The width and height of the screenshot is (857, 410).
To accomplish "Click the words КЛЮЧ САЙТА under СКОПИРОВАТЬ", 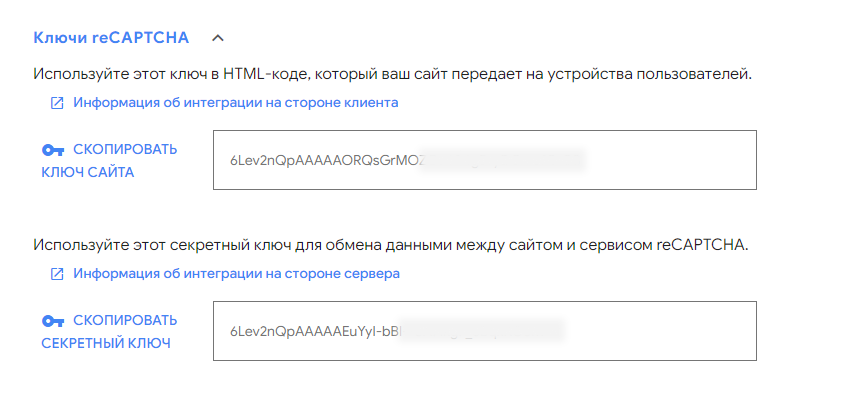I will coord(87,173).
